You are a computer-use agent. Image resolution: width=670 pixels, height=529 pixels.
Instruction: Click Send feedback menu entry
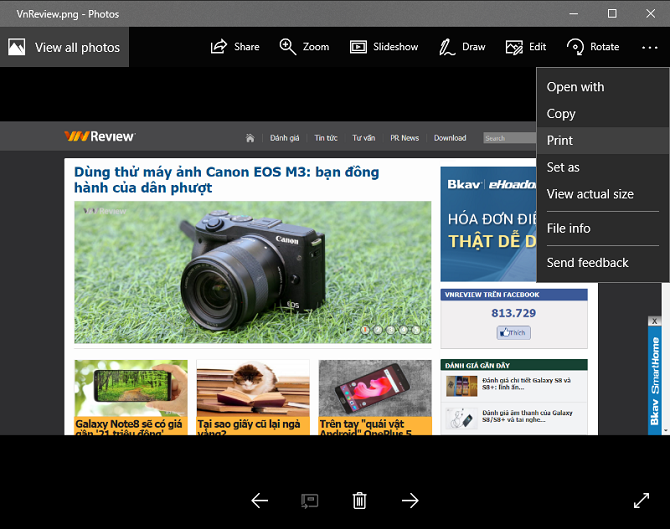point(587,262)
